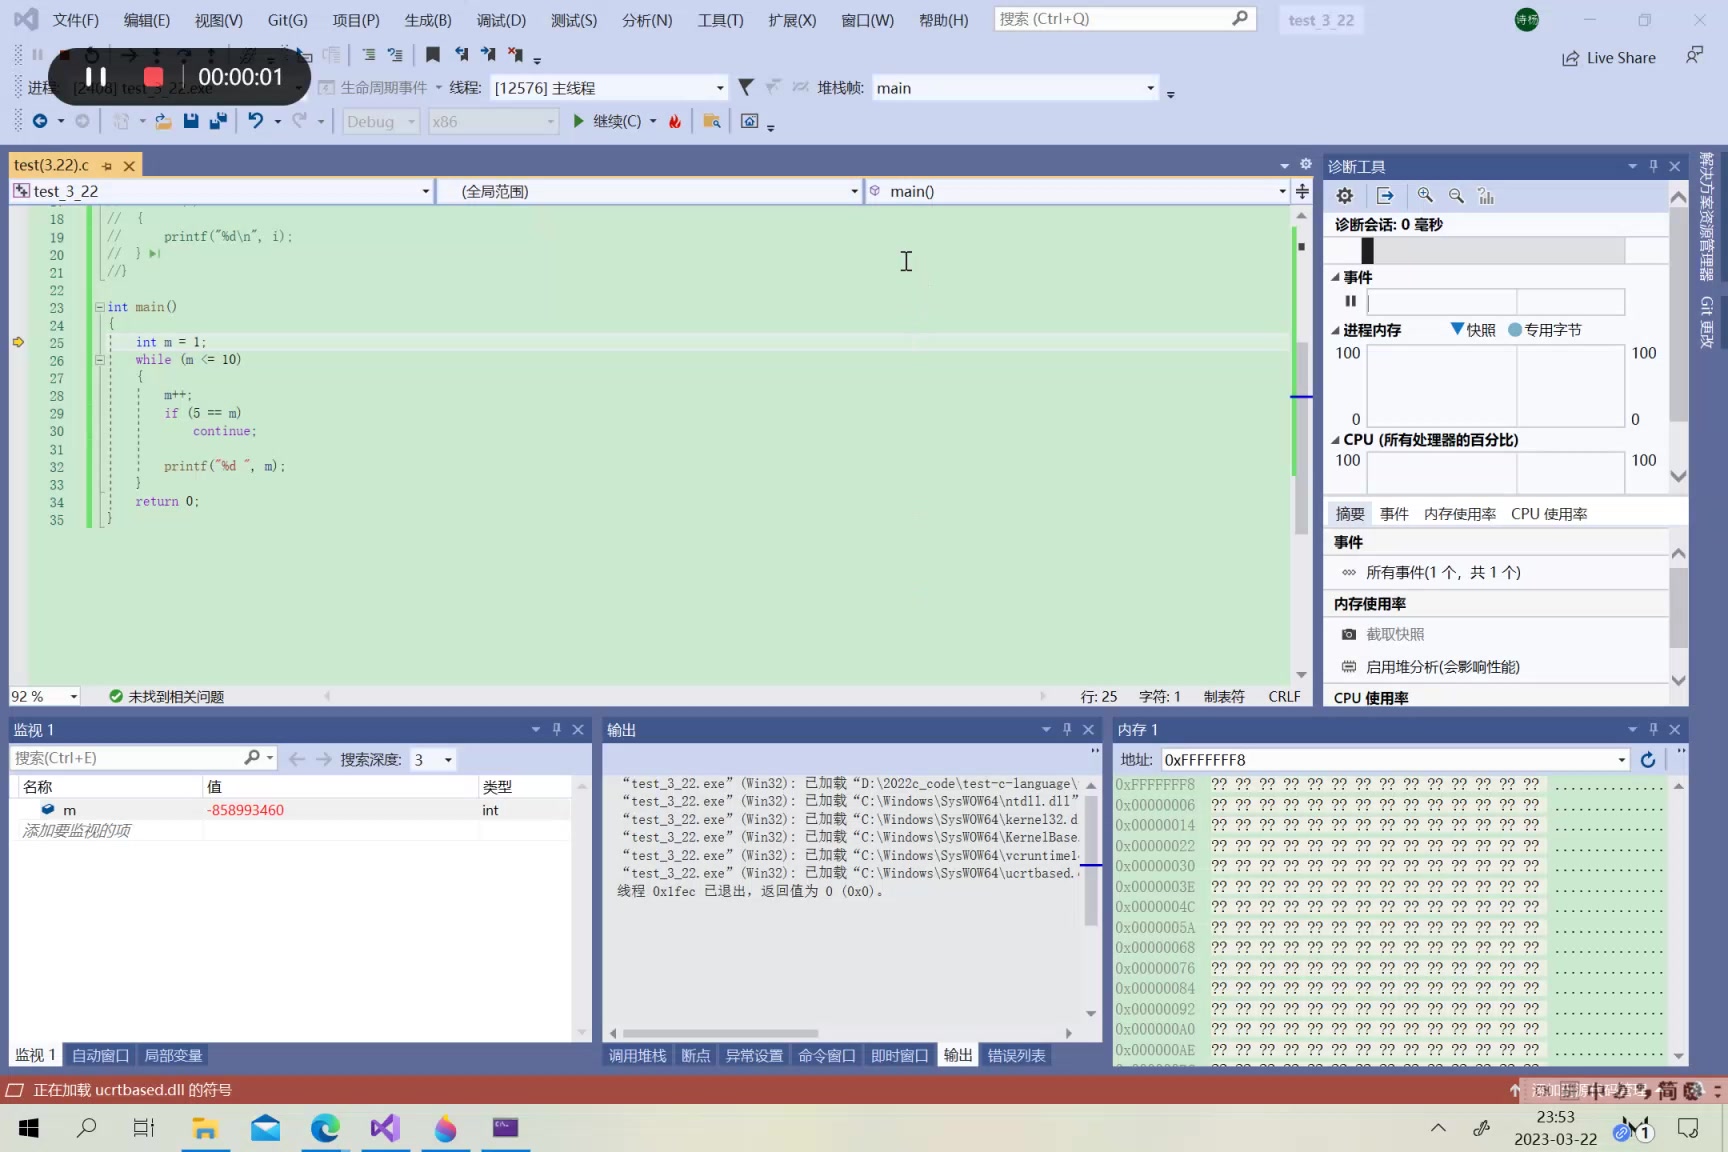The height and width of the screenshot is (1152, 1728).
Task: Click the diagnostic tools settings gear icon
Action: [1345, 196]
